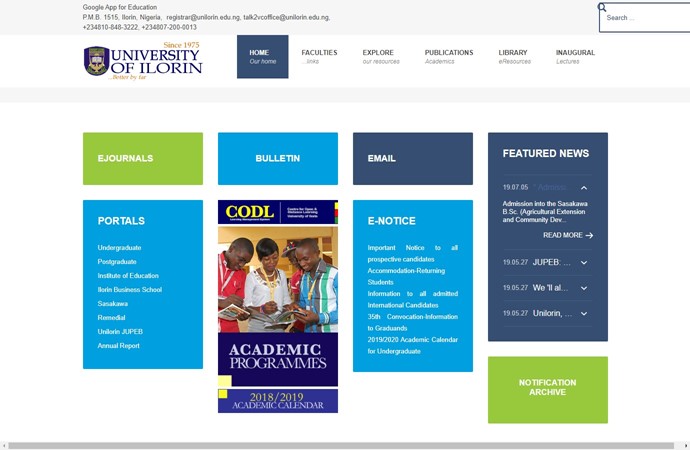Screen dimensions: 690x450
Task: Open the Institute of Education link
Action: [128, 276]
